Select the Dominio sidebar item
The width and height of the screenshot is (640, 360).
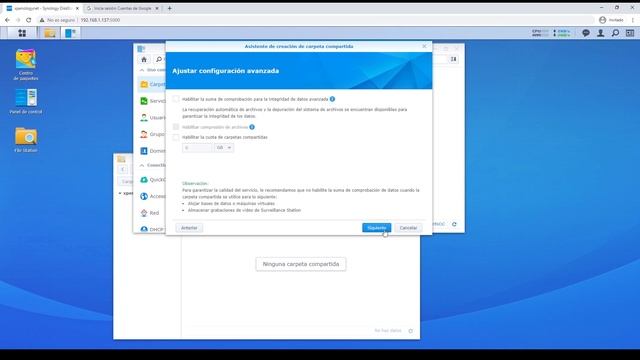tap(153, 151)
